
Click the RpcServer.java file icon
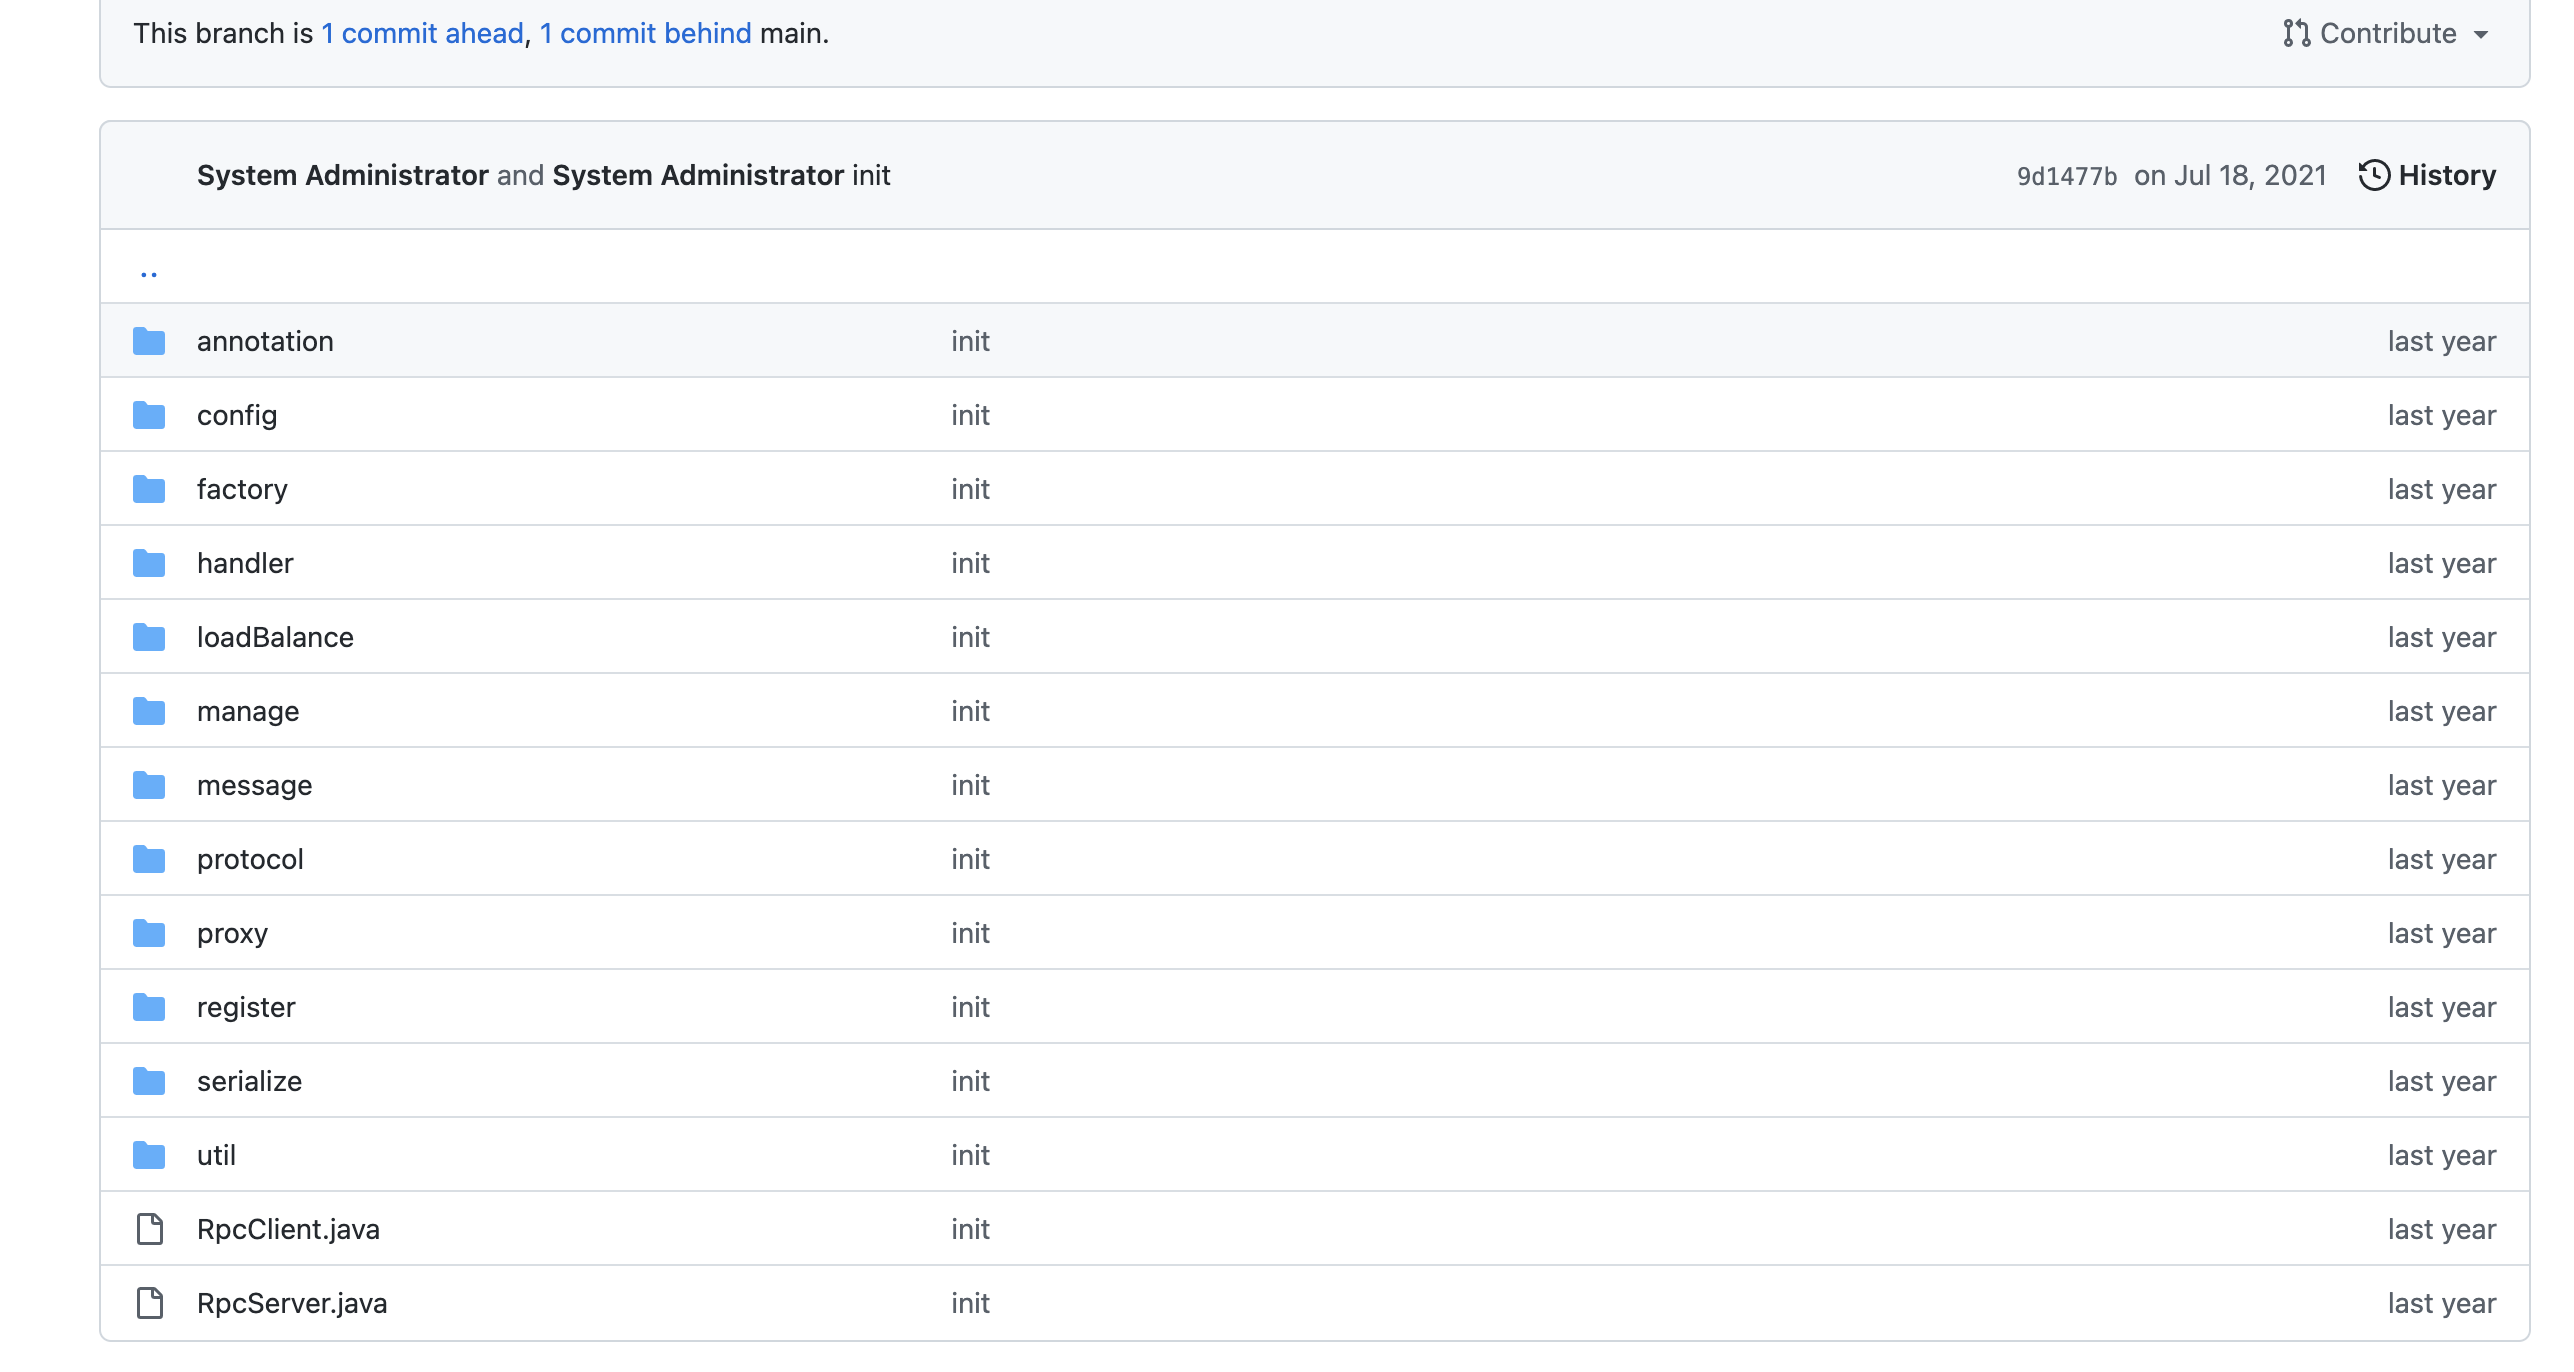pyautogui.click(x=150, y=1303)
